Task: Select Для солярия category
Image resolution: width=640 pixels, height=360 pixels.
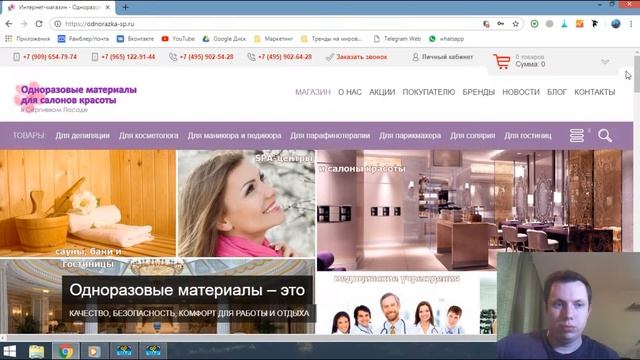Action: 473,135
